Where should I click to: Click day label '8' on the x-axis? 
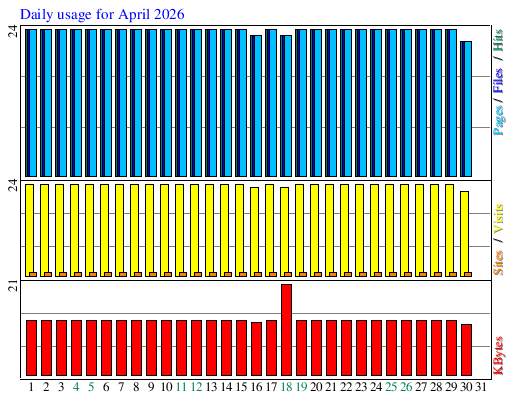tap(136, 387)
